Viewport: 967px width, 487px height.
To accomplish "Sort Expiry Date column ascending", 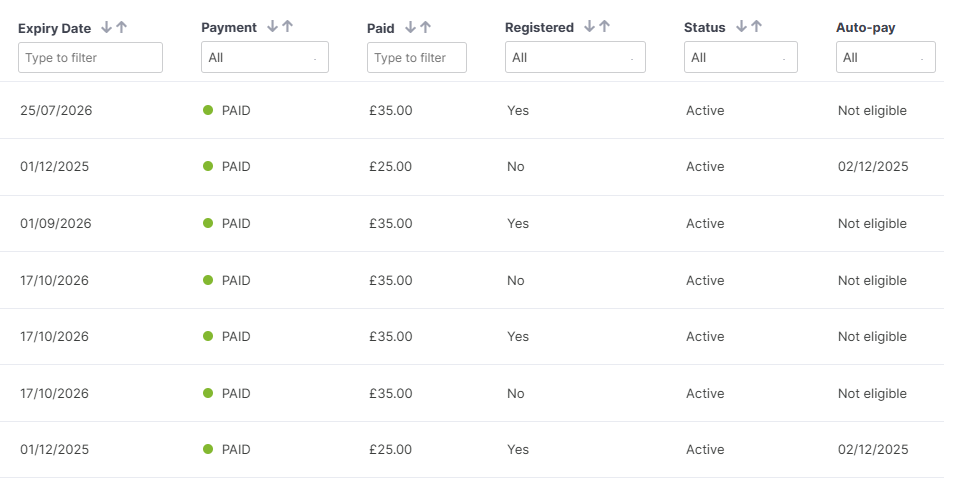I will pos(121,28).
